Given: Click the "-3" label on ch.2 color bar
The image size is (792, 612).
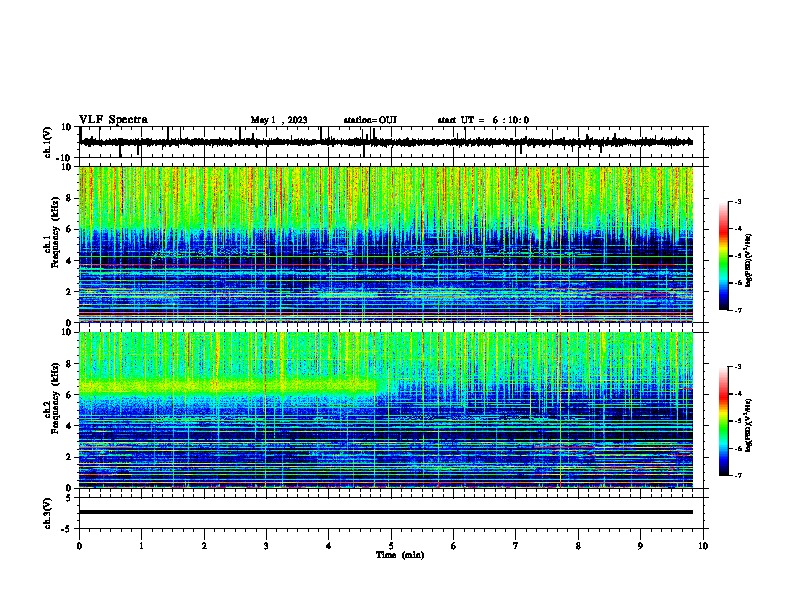Looking at the screenshot, I should click(737, 367).
